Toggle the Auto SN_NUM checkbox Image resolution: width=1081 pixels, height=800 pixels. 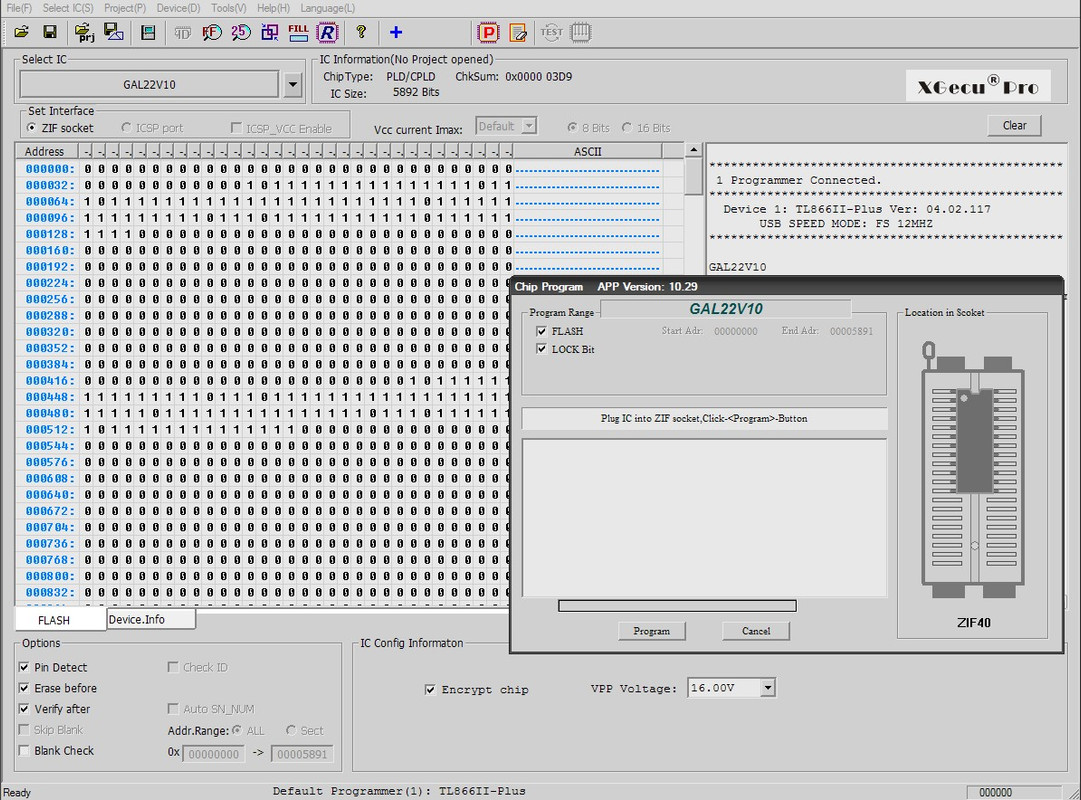click(x=173, y=708)
